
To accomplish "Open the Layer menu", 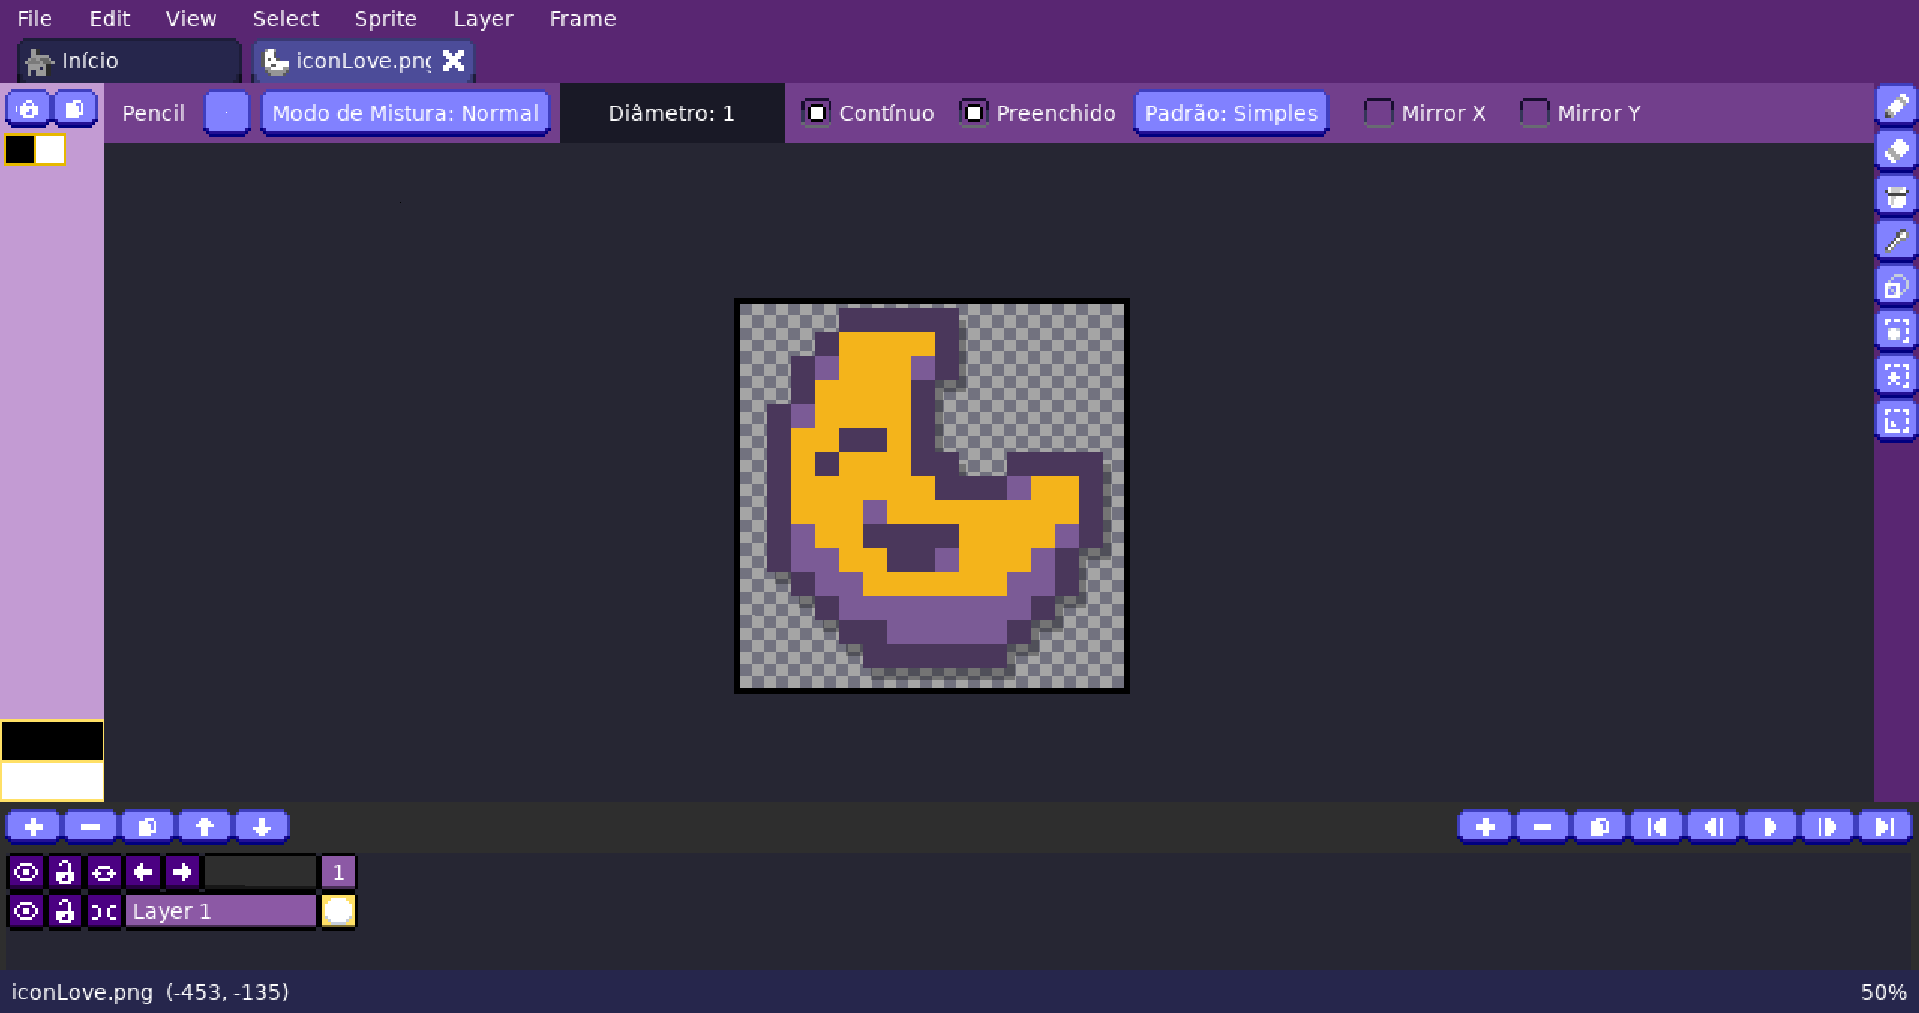I will click(484, 19).
